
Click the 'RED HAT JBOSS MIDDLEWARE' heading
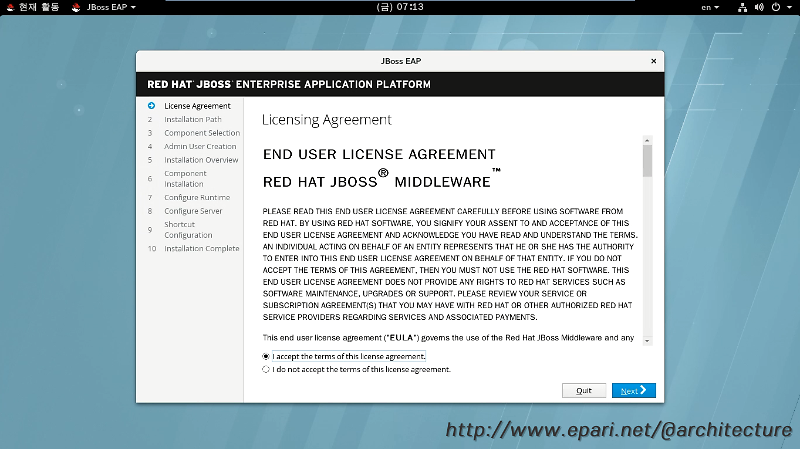[382, 180]
